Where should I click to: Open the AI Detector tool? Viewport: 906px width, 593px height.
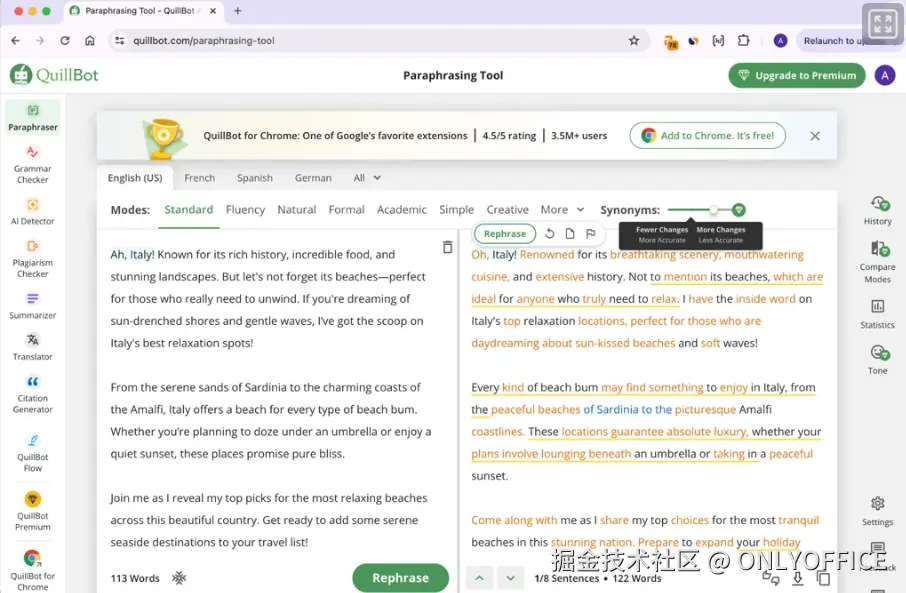tap(33, 212)
